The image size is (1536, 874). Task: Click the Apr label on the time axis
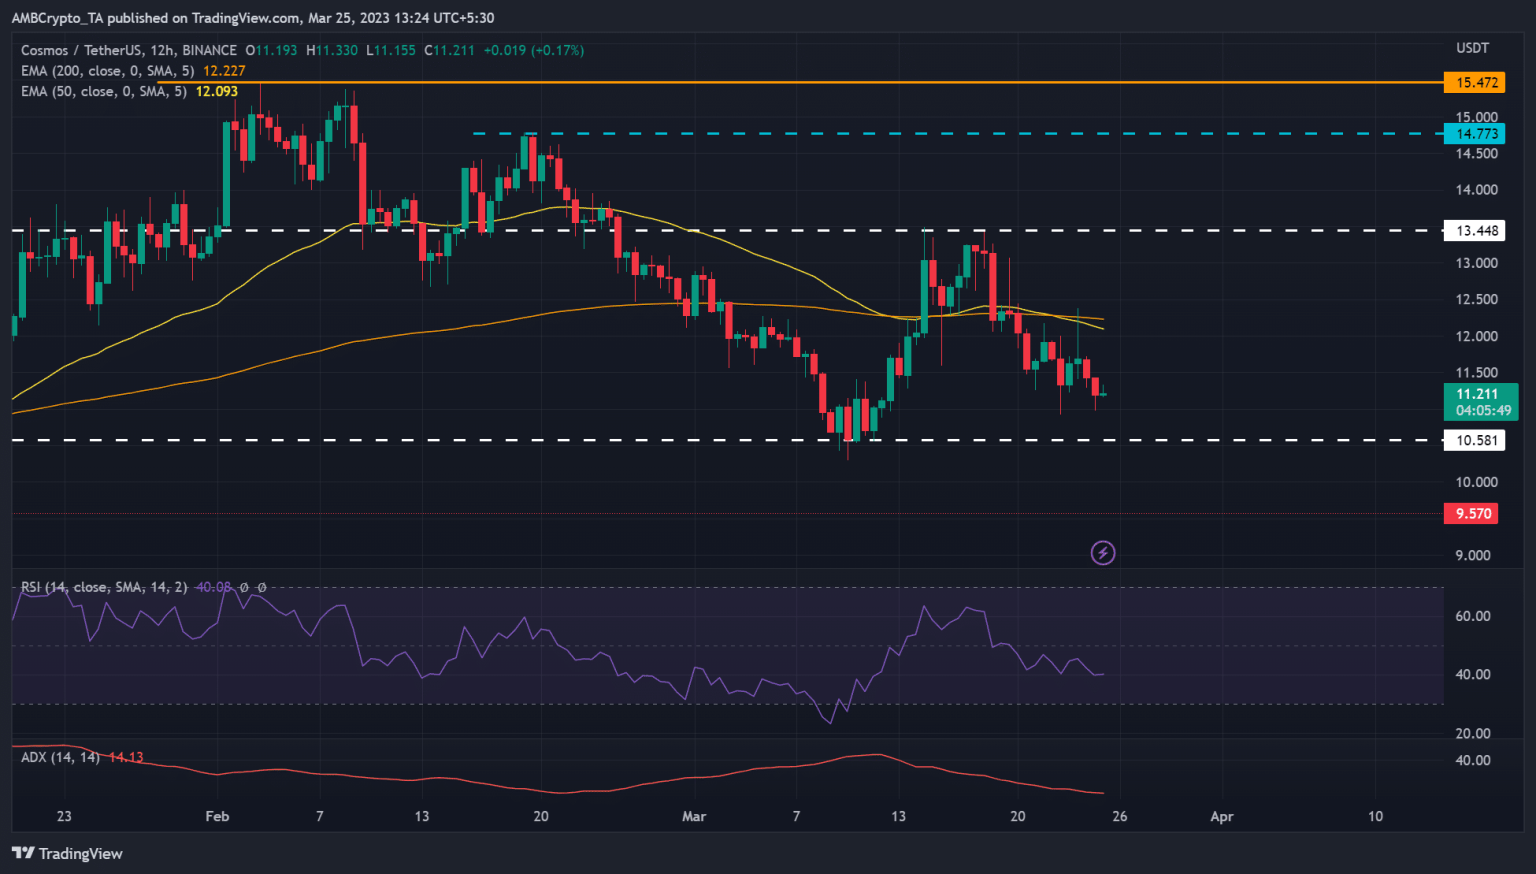[x=1221, y=816]
